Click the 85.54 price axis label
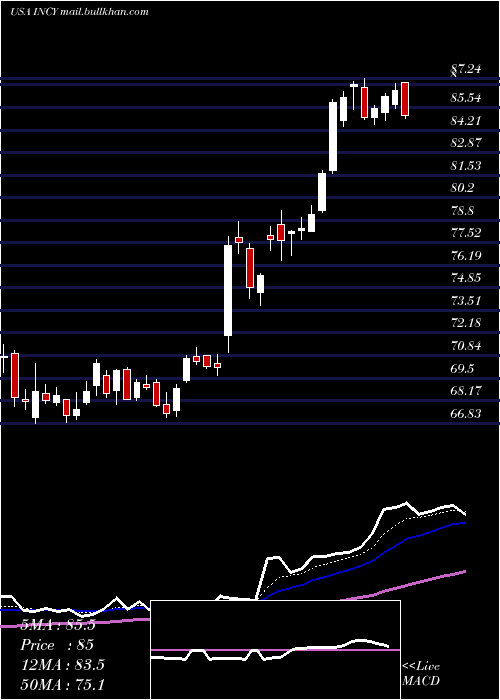500x700 pixels. (x=466, y=97)
